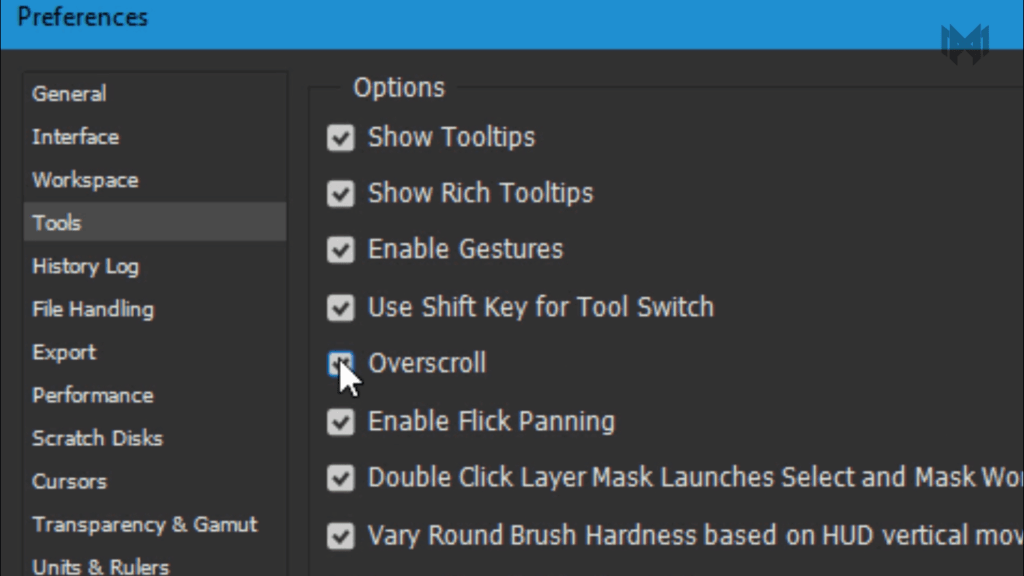The height and width of the screenshot is (576, 1024).
Task: Disable Enable Gestures option
Action: point(340,249)
